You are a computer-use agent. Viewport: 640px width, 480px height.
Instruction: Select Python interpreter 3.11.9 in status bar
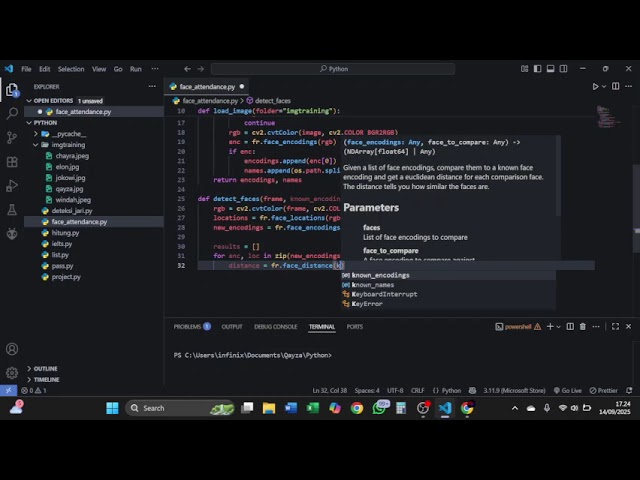514,391
